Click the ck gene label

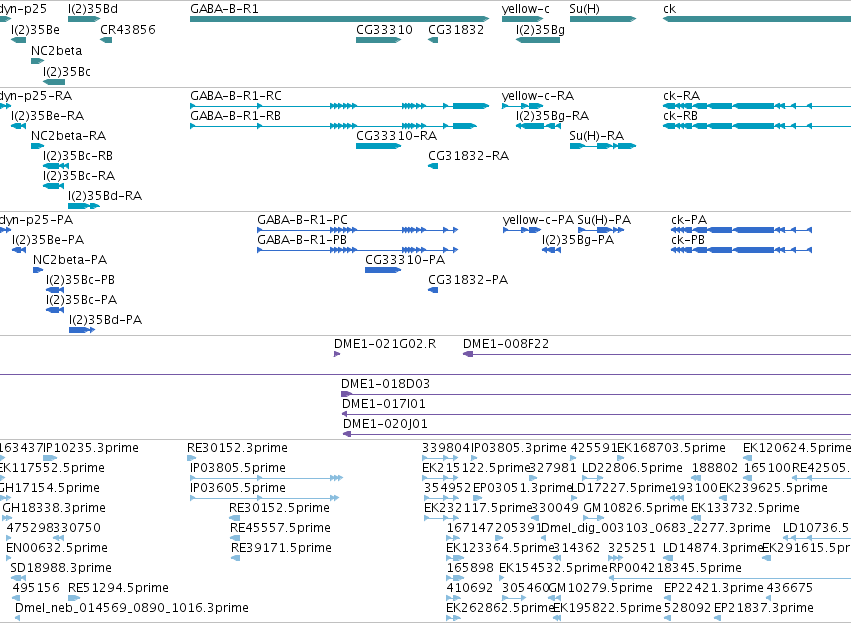[669, 9]
